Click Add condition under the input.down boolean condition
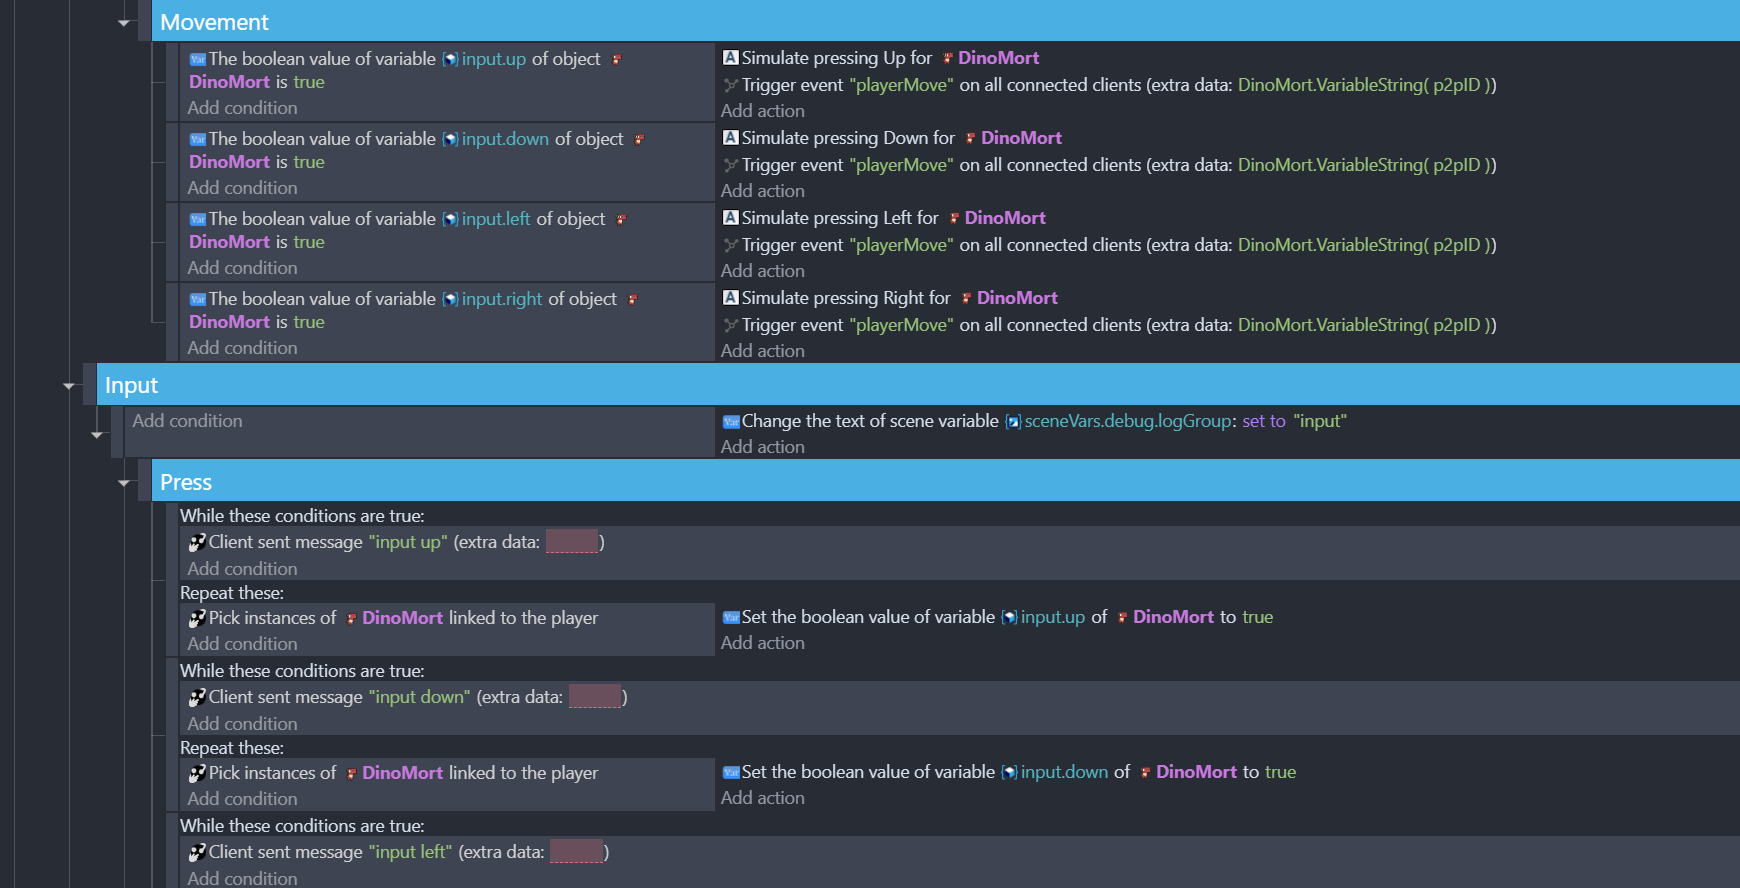Screen dimensions: 1740x888 click(x=242, y=188)
